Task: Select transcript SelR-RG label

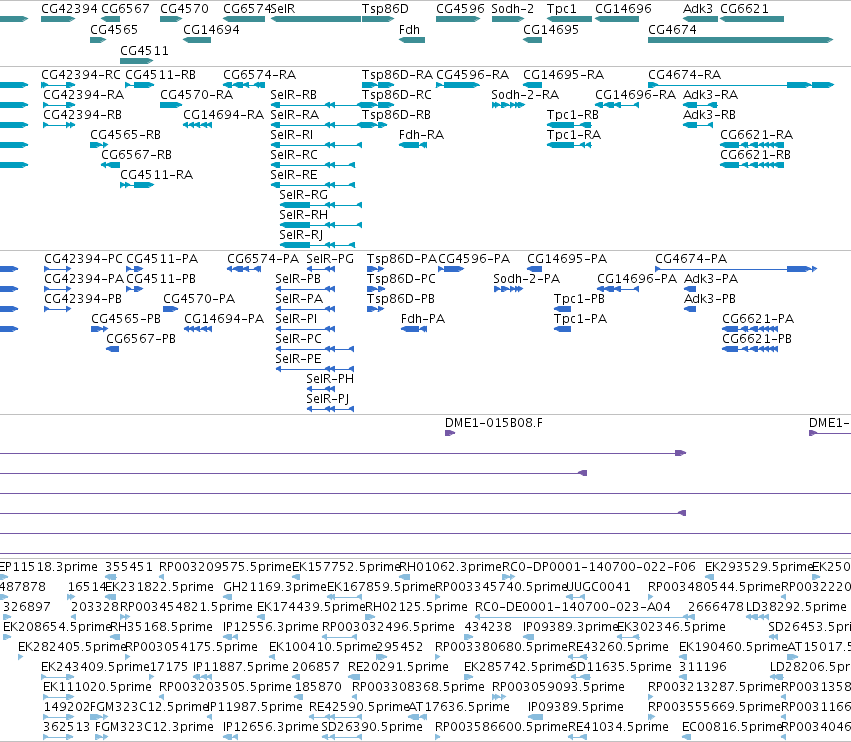Action: (303, 195)
